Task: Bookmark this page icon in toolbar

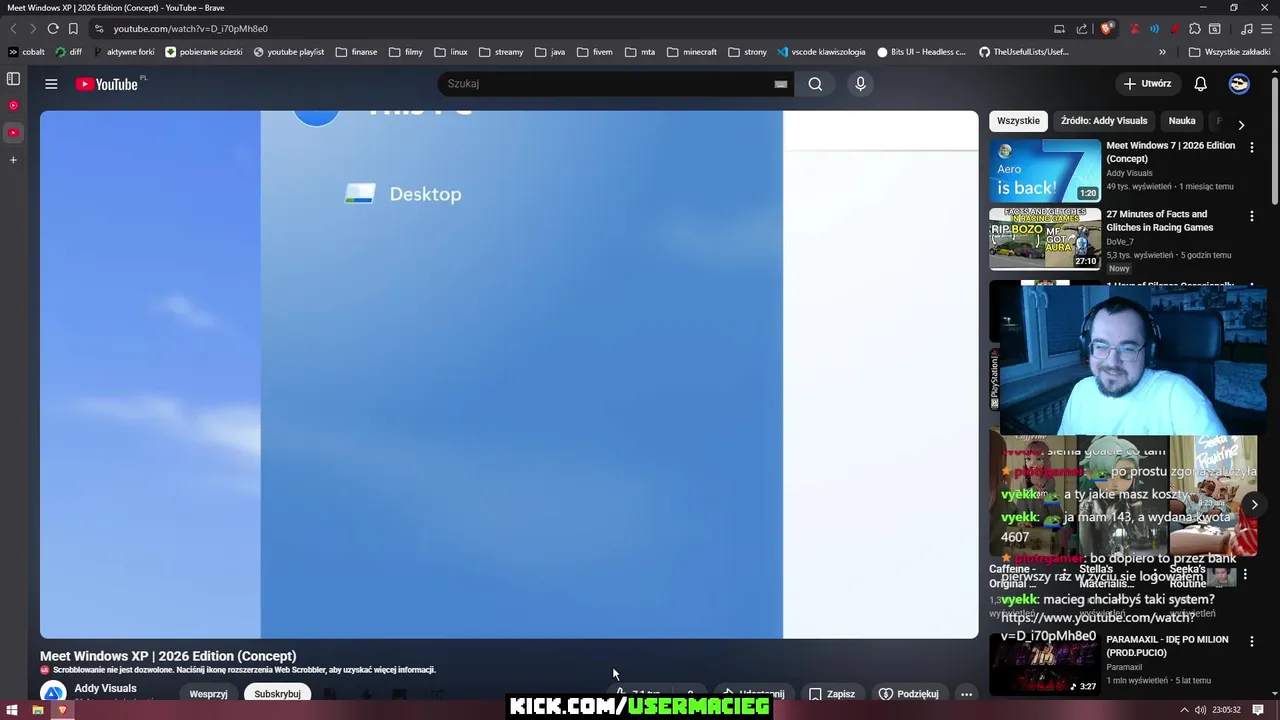Action: click(73, 29)
